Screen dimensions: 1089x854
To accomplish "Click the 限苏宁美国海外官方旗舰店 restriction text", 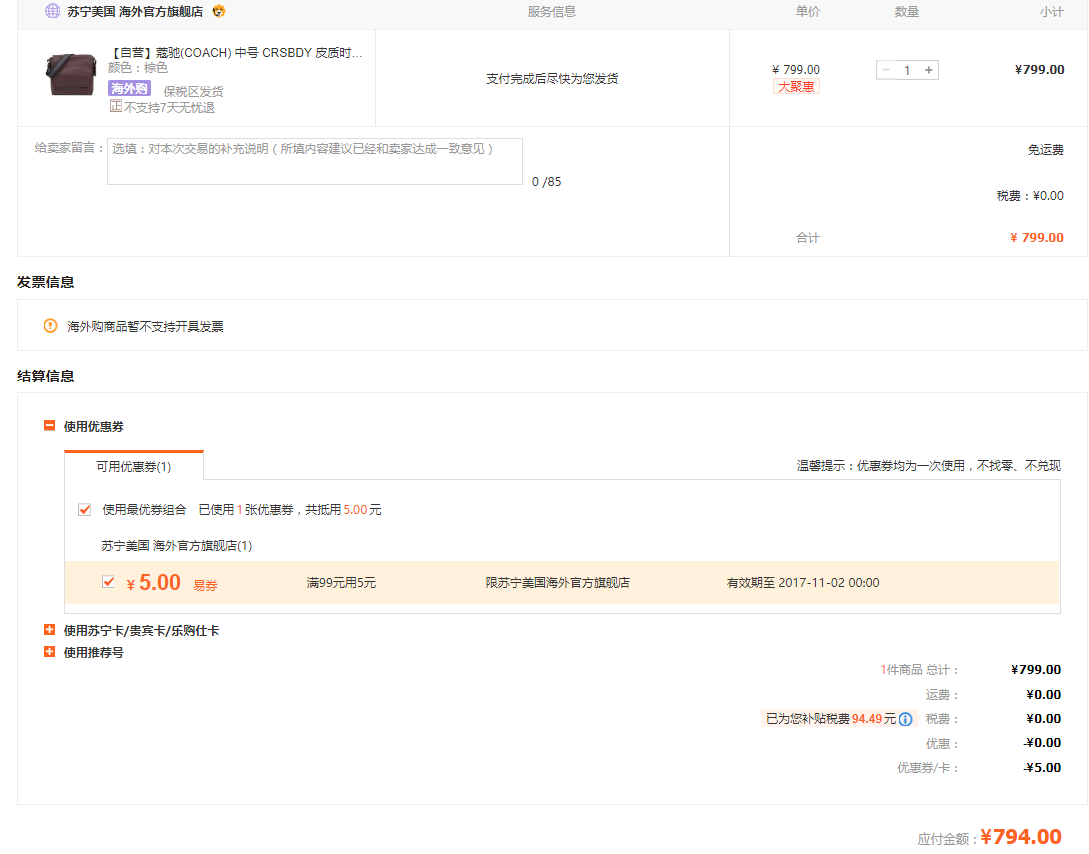I will click(558, 583).
